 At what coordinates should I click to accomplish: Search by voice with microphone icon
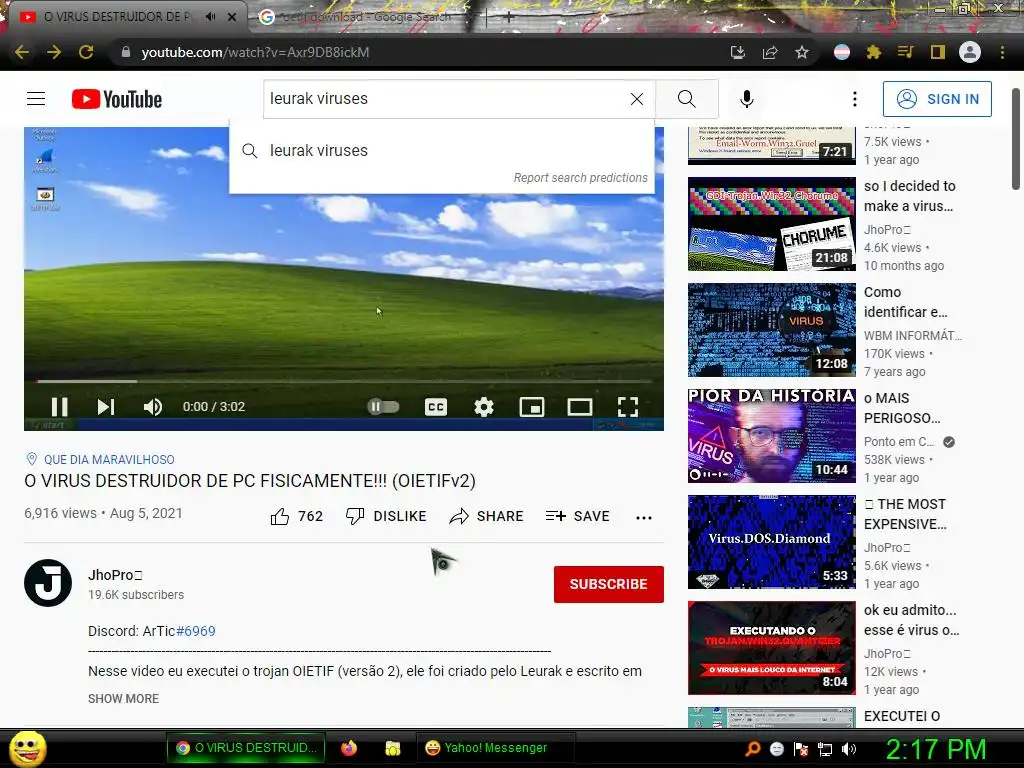[x=747, y=99]
